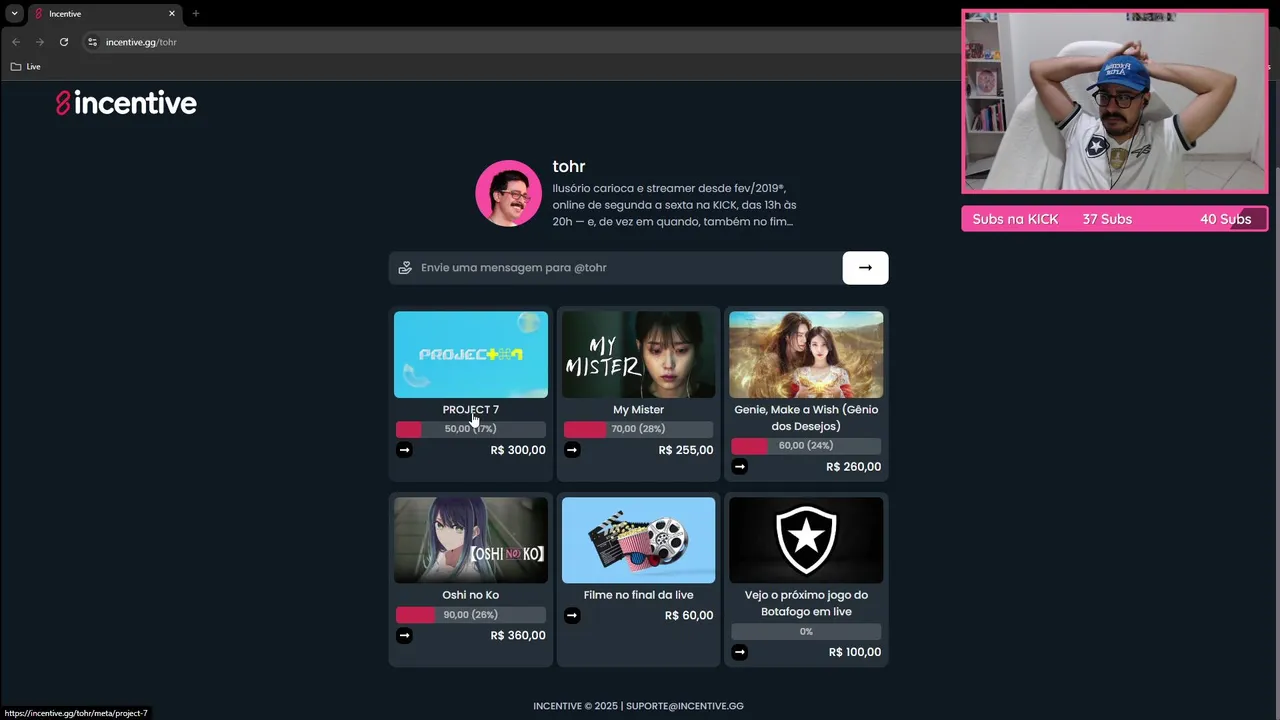Click the arrow icon under My Mister

572,450
